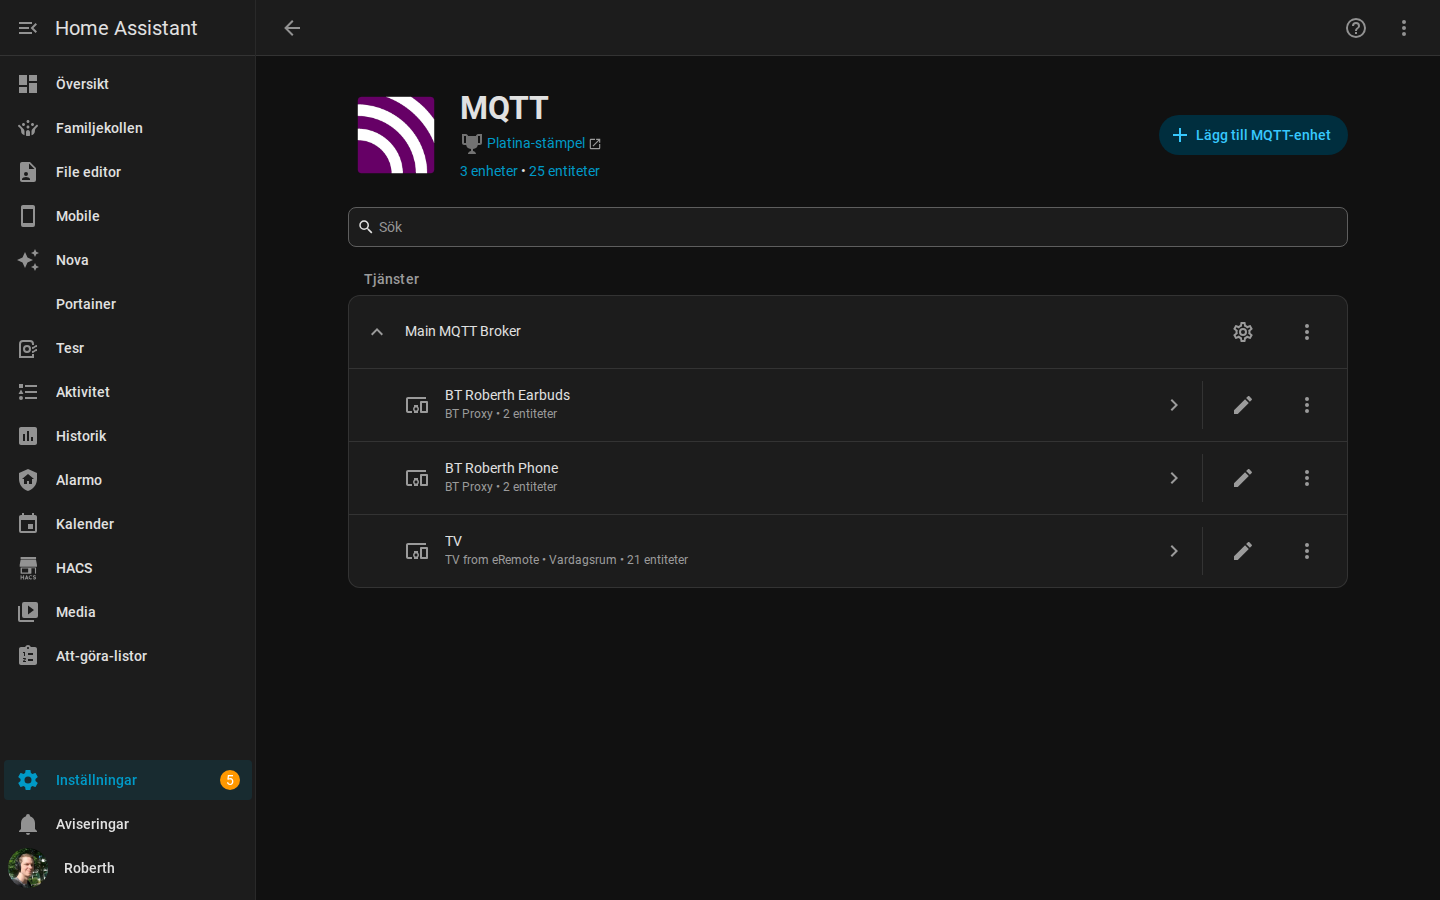Open Portainer from sidebar
1440x900 pixels.
128,304
